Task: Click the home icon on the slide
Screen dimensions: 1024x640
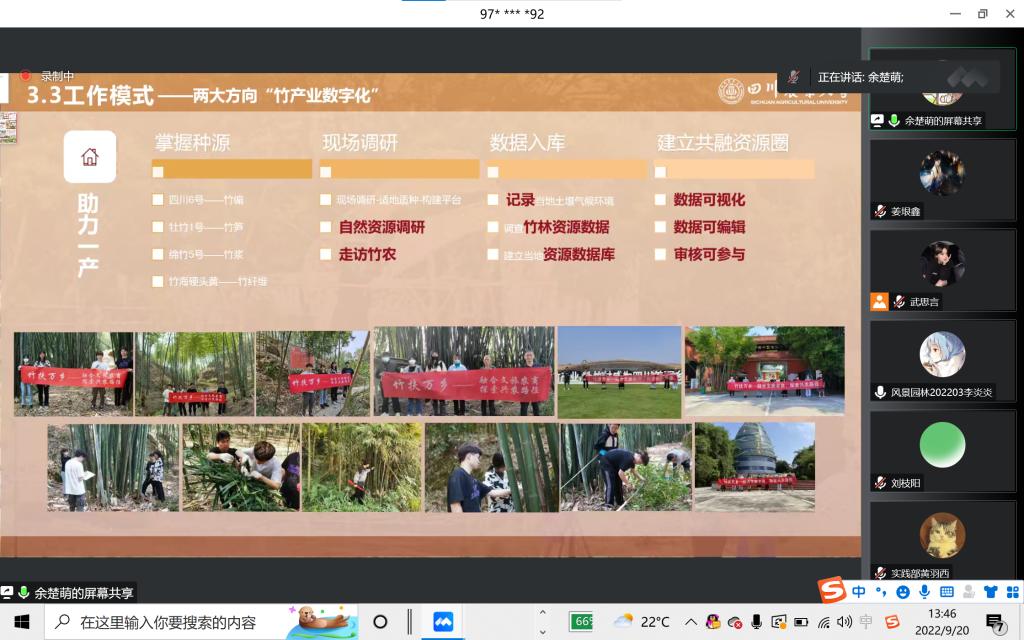Action: [x=89, y=157]
